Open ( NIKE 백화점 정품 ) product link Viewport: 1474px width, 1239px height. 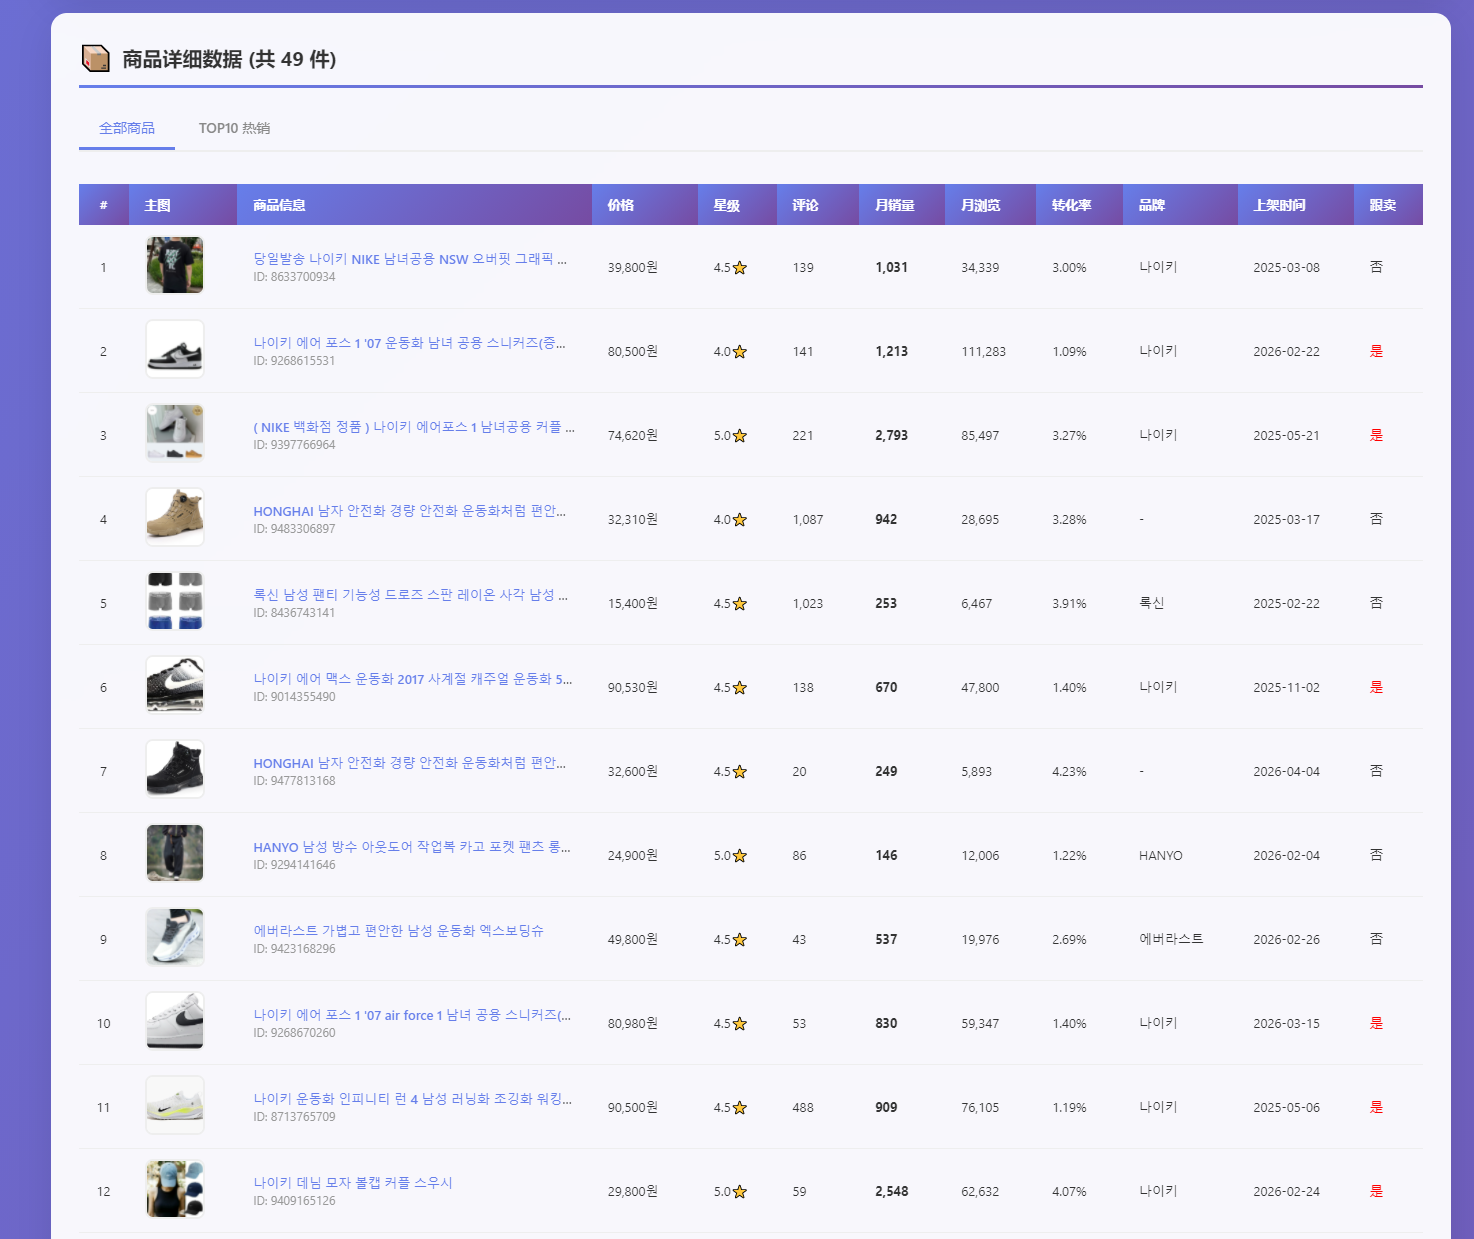[414, 427]
